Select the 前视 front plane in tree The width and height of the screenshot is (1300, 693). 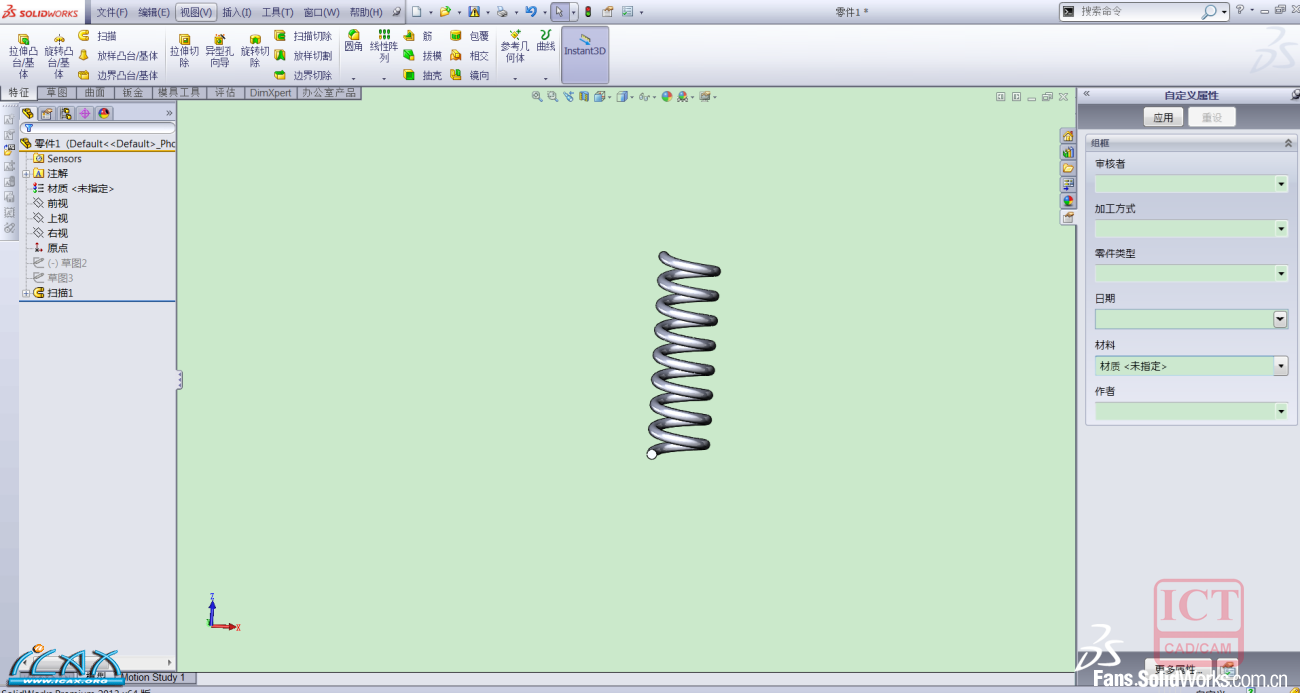[57, 203]
